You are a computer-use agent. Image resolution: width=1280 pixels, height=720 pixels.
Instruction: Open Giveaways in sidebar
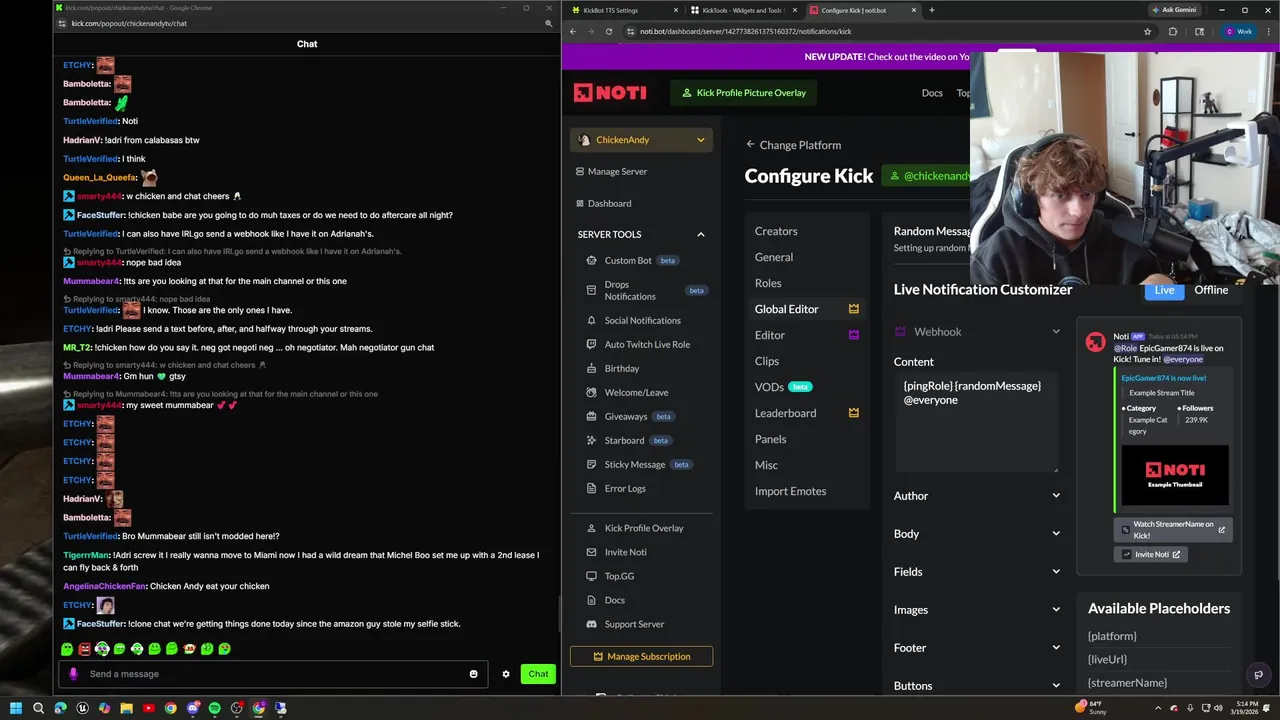point(625,416)
